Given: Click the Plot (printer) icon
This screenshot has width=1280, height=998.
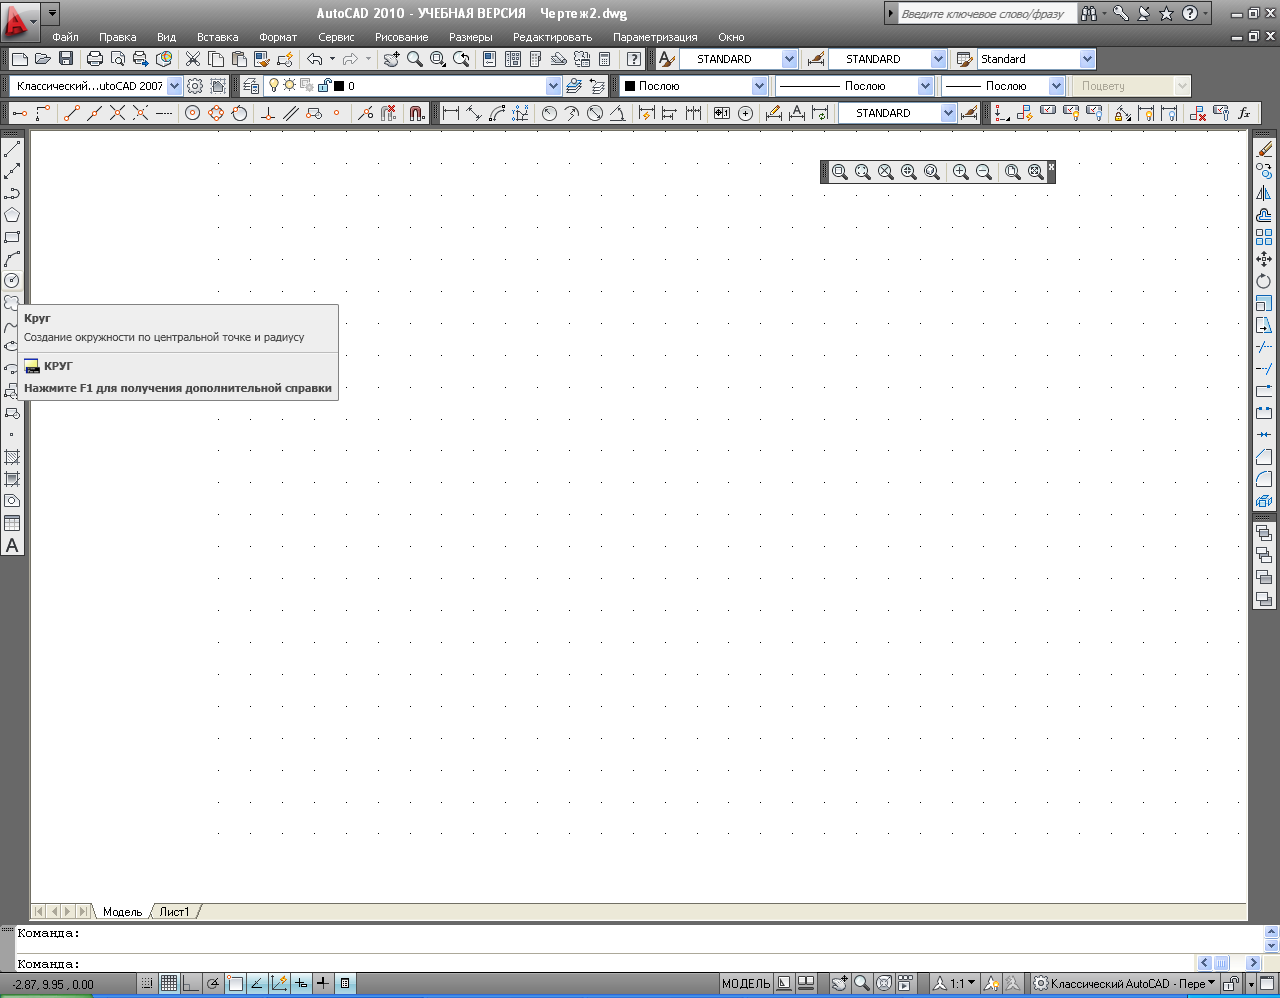Looking at the screenshot, I should coord(95,59).
